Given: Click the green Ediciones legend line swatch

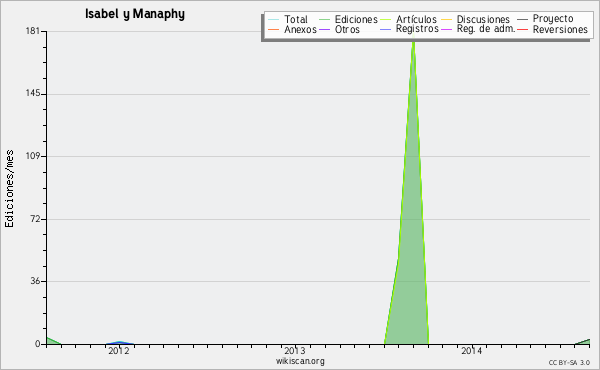Looking at the screenshot, I should pos(324,19).
